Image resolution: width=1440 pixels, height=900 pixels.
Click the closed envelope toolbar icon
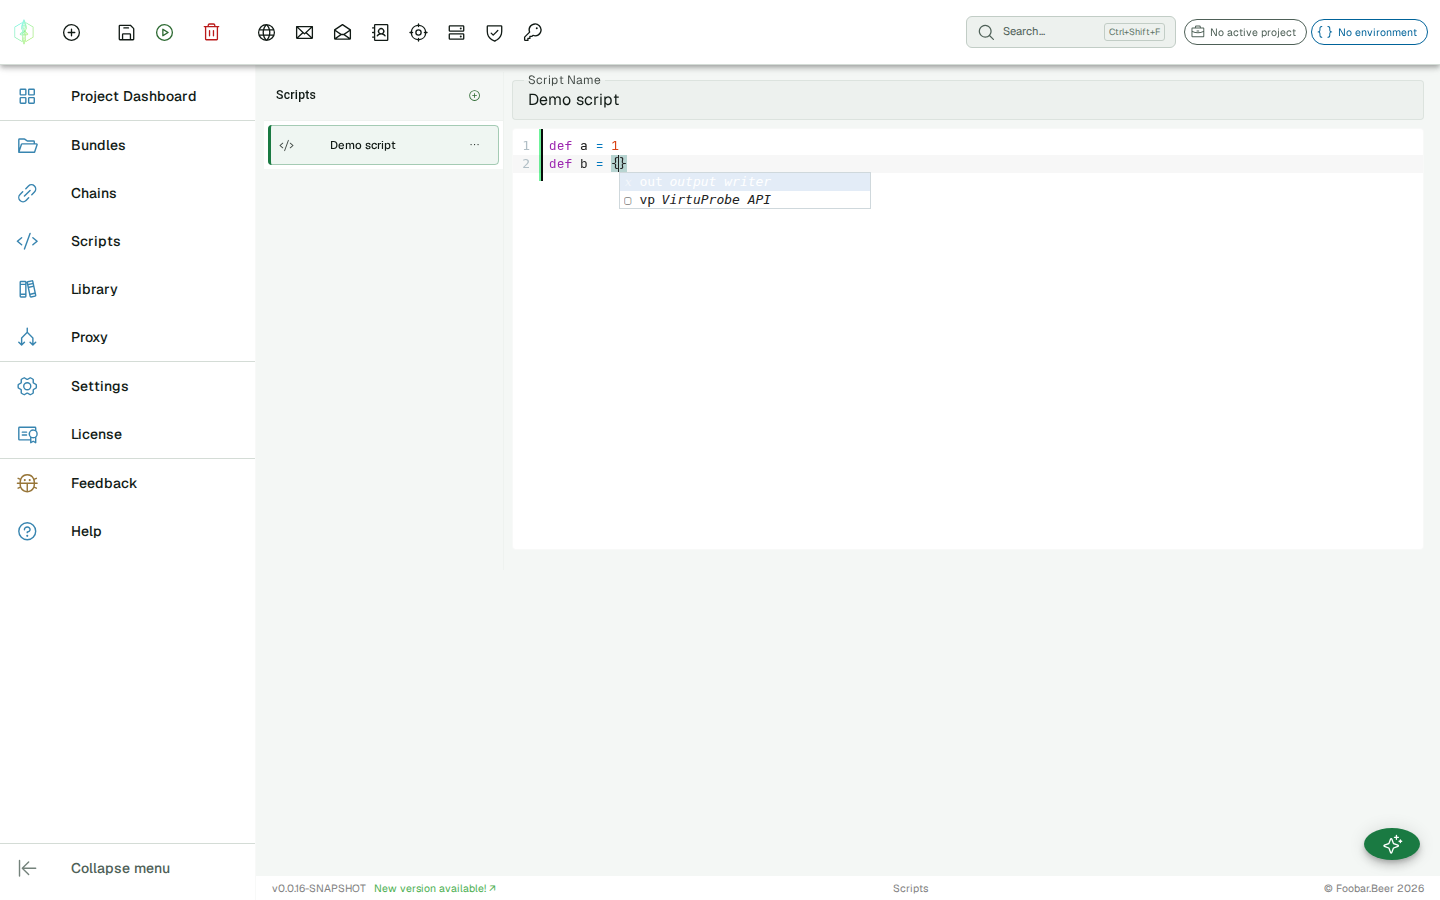pyautogui.click(x=304, y=32)
